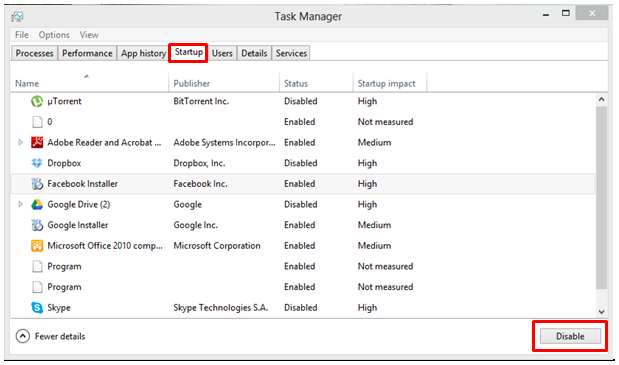Select the Microsoft Office 2010 comp... entry
Viewport: 619px width, 365px height.
pos(105,246)
